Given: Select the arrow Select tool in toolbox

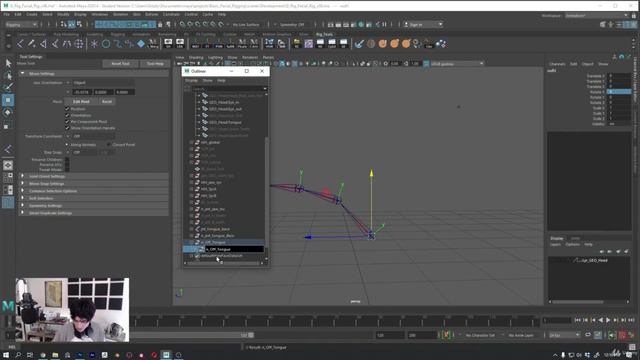Looking at the screenshot, I should [8, 63].
